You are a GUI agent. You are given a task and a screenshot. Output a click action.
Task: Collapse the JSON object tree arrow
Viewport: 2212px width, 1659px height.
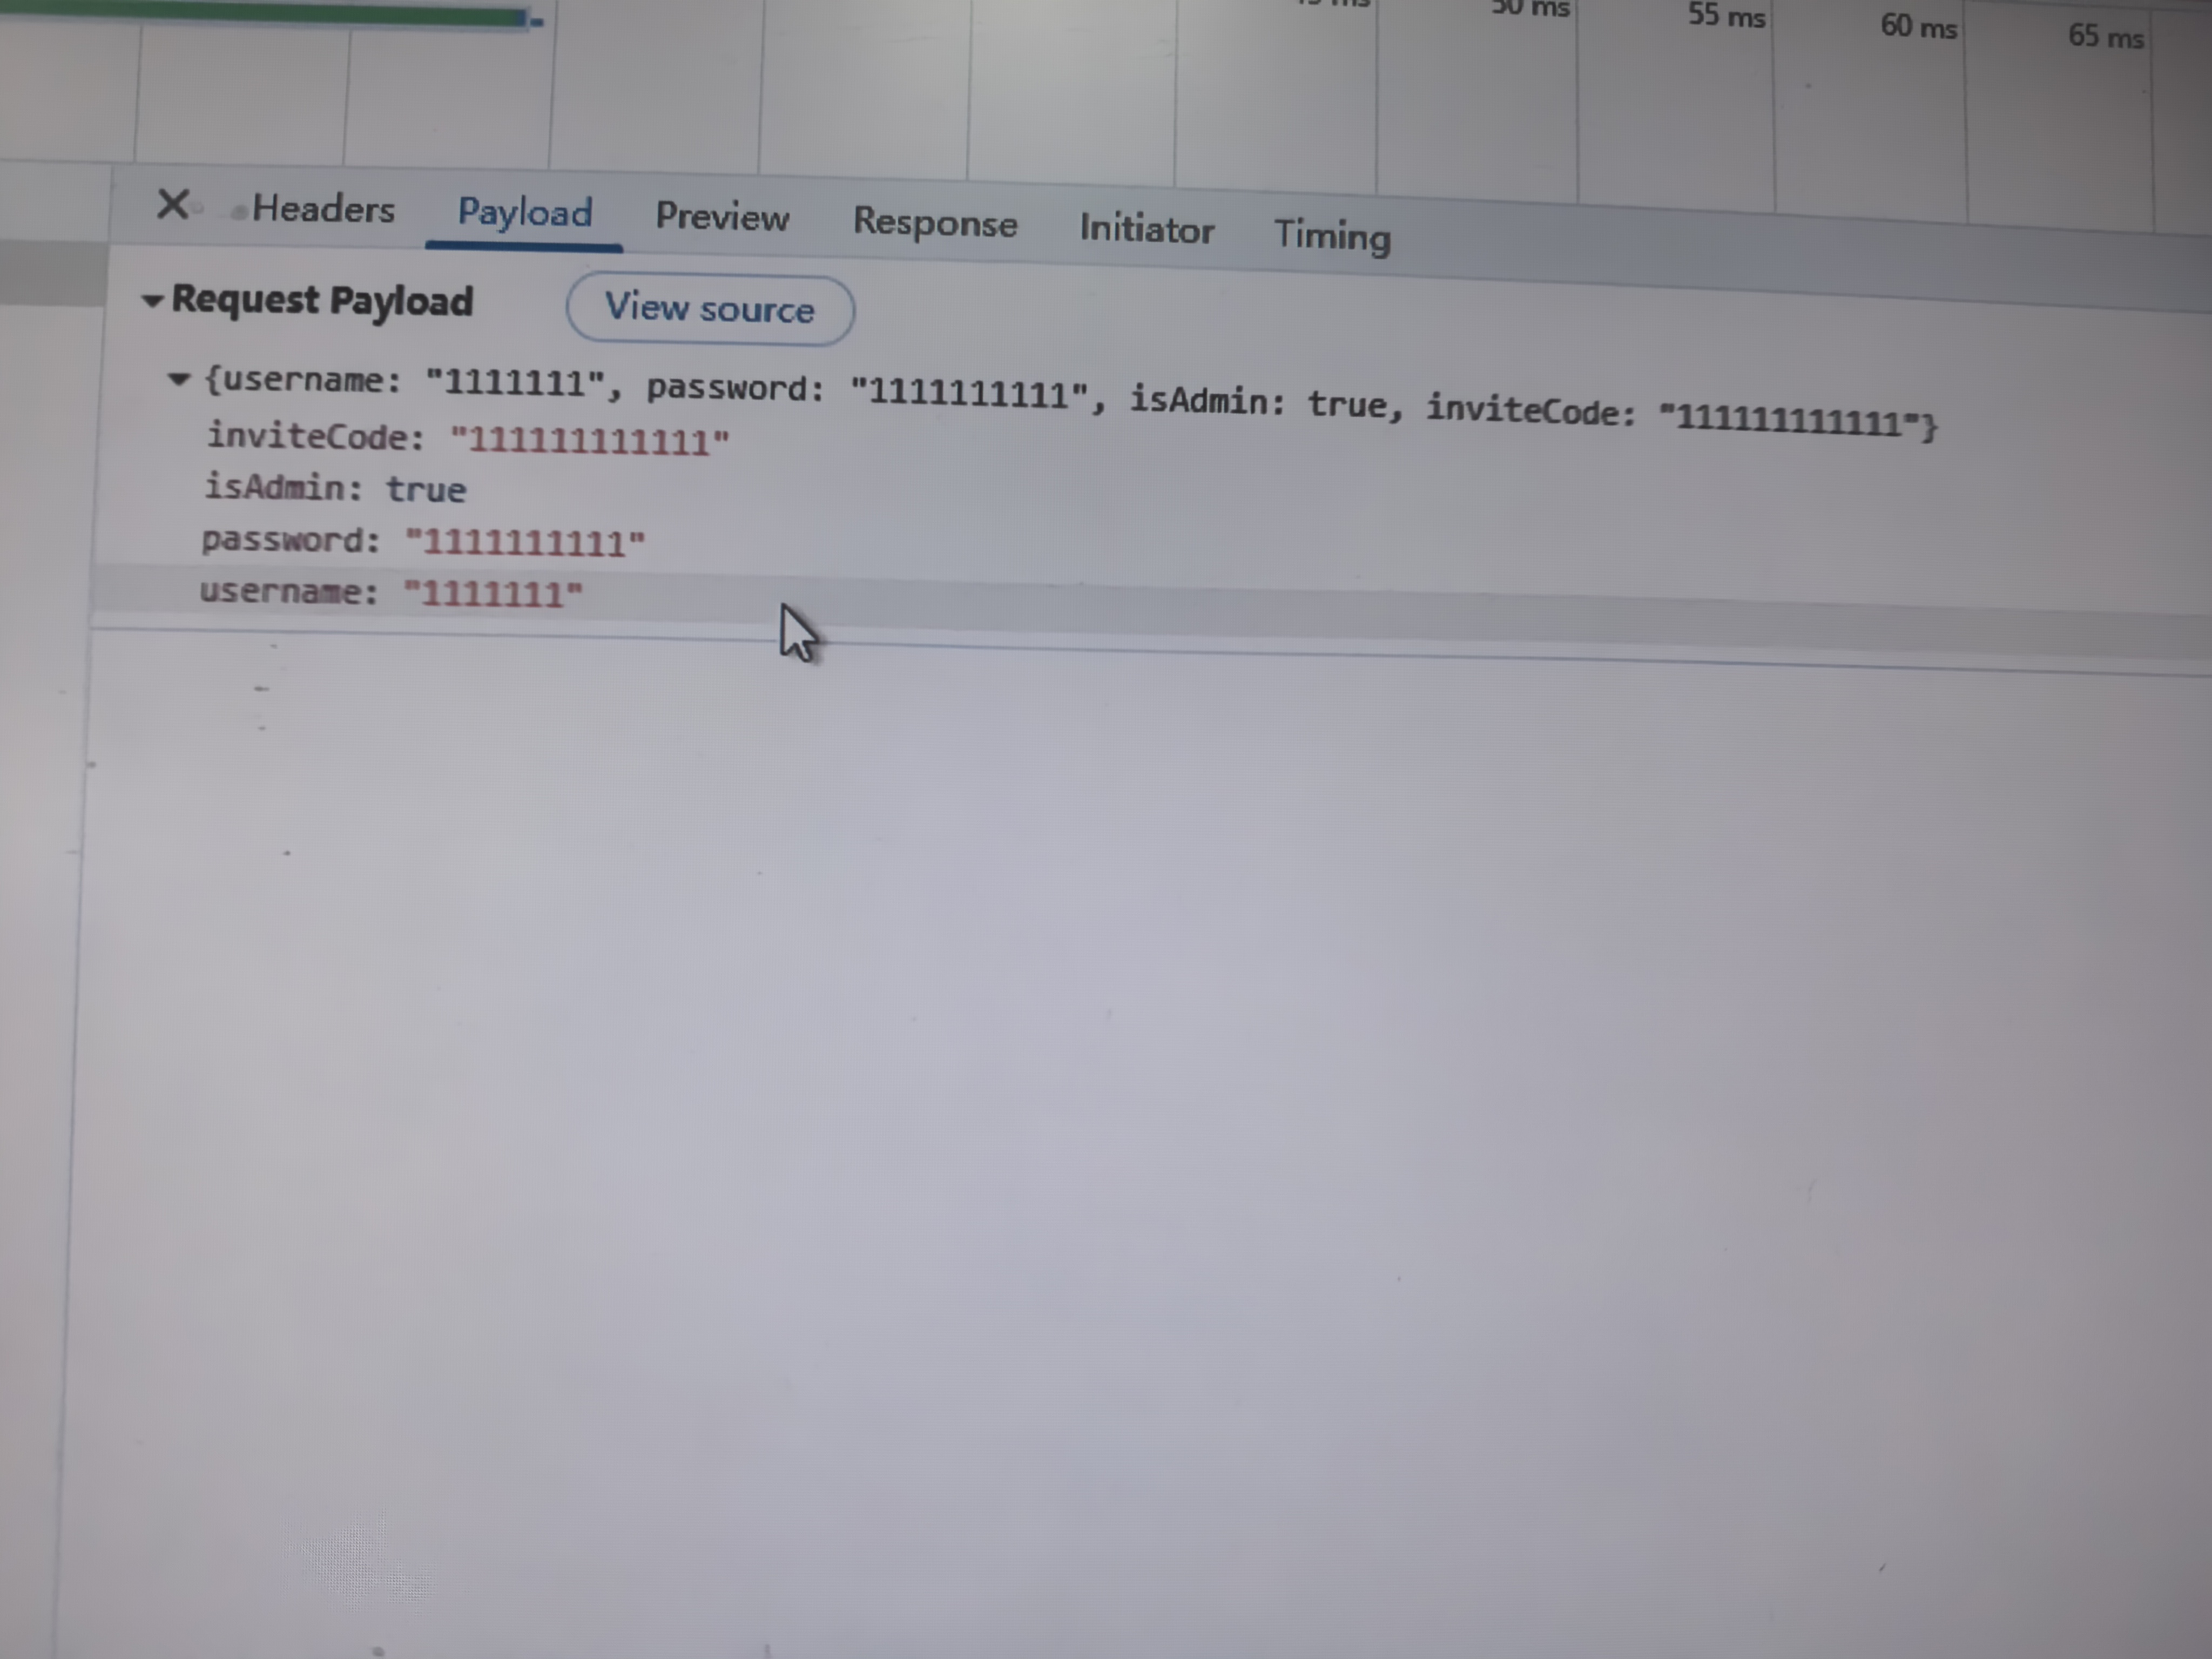coord(179,379)
